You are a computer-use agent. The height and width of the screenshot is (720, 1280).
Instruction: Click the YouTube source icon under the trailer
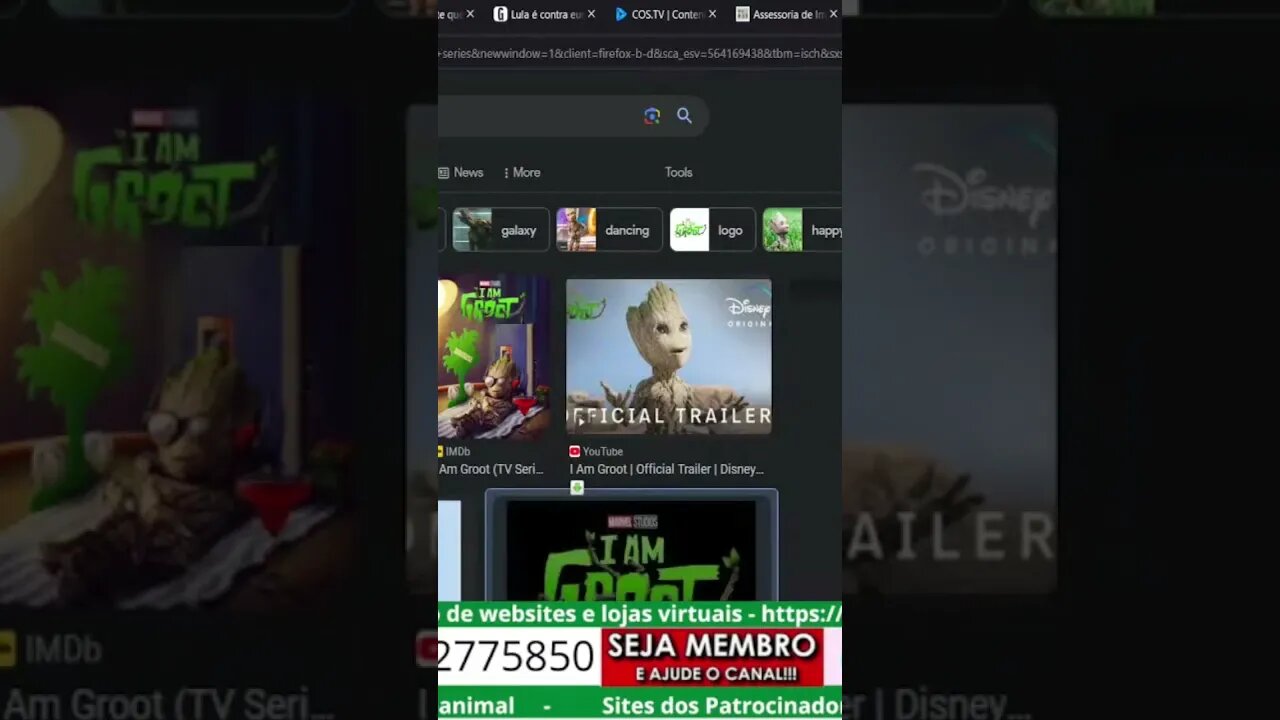575,452
